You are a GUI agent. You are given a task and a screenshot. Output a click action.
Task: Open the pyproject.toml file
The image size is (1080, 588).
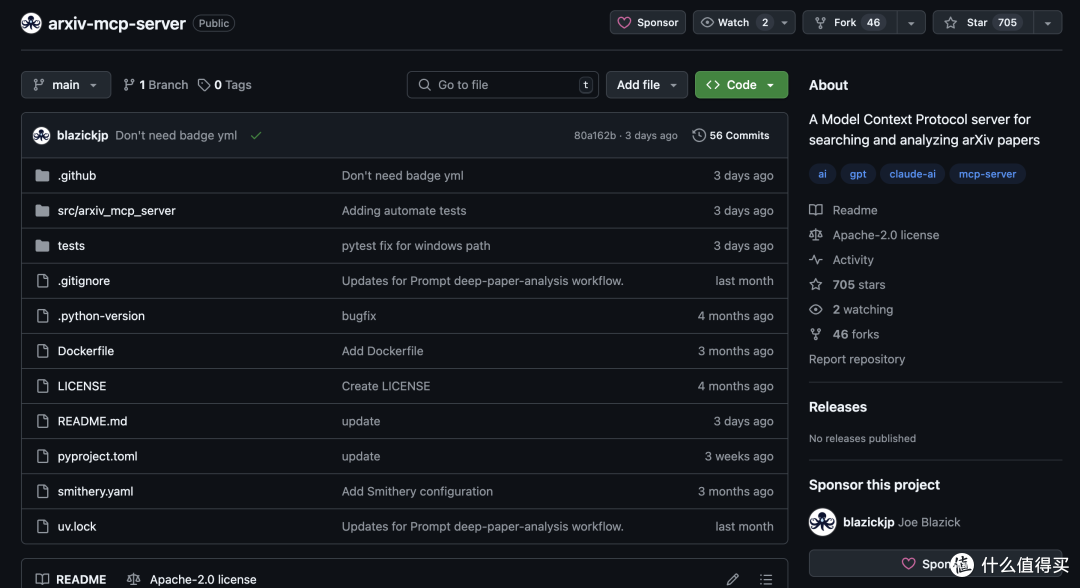[97, 456]
